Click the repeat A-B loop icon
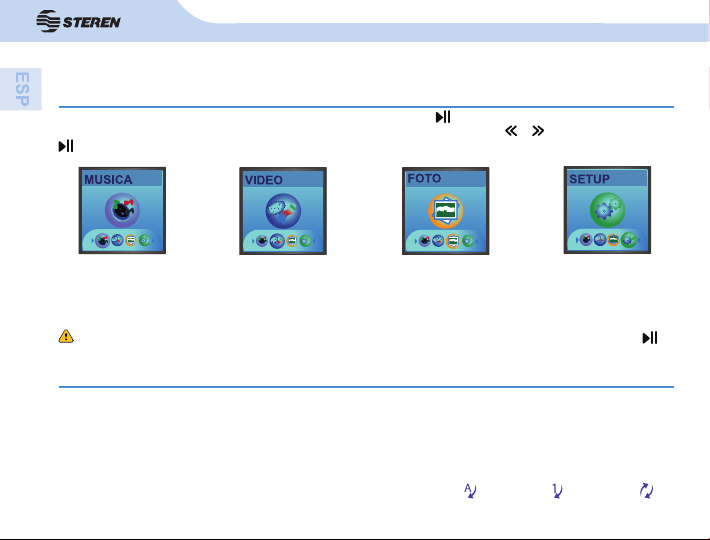Image resolution: width=710 pixels, height=540 pixels. pos(470,491)
